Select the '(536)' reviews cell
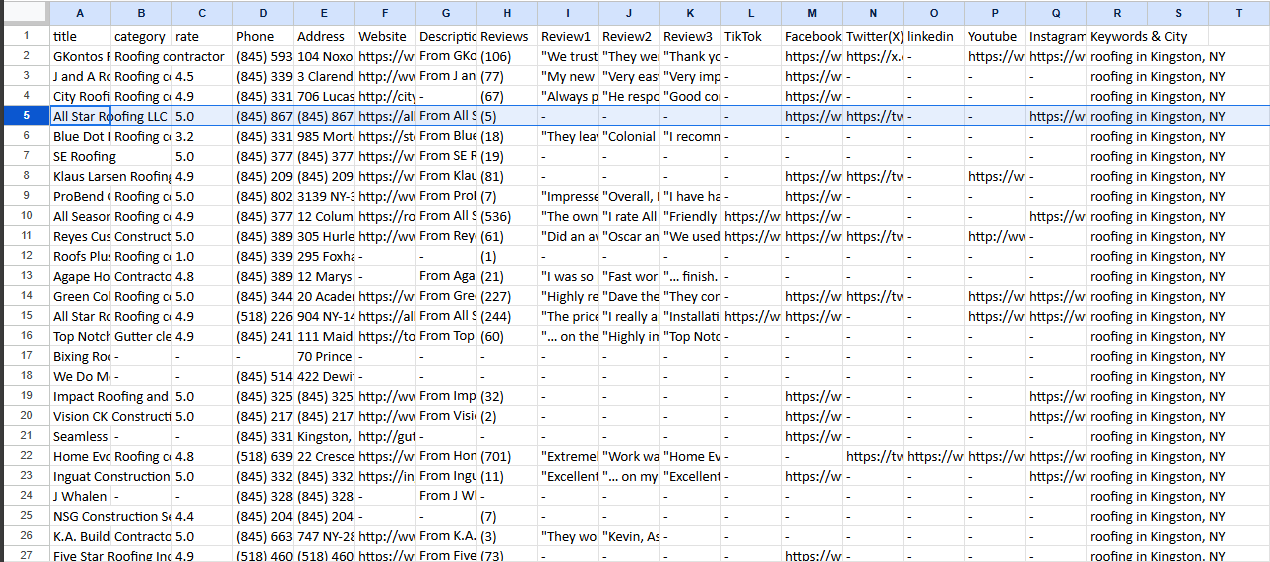This screenshot has width=1270, height=562. click(x=507, y=216)
